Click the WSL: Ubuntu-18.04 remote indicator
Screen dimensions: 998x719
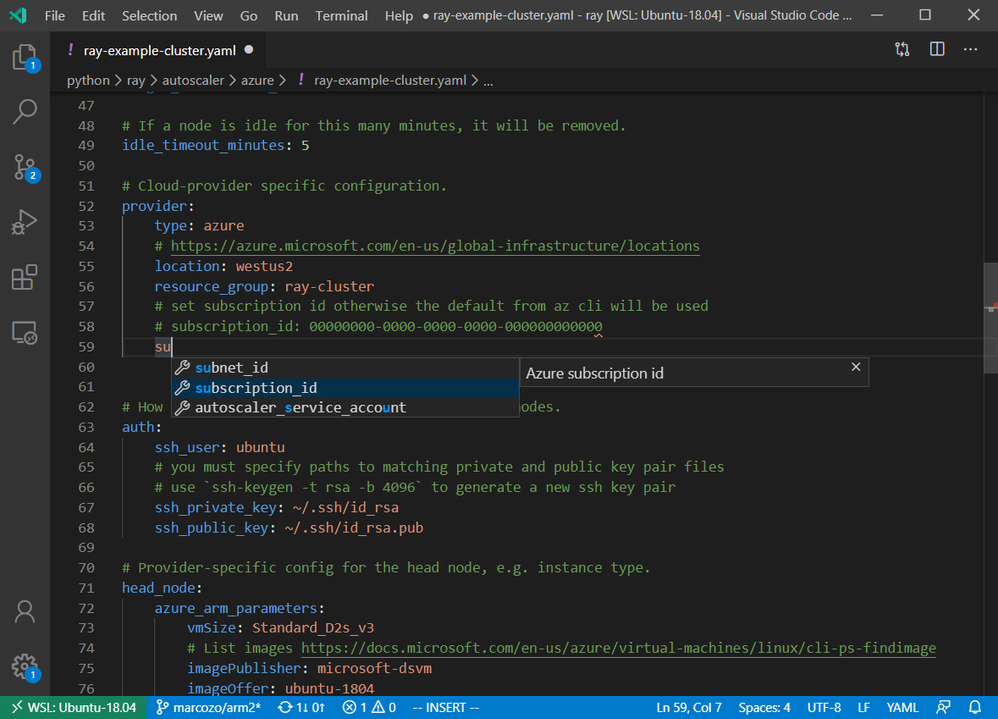pyautogui.click(x=73, y=708)
